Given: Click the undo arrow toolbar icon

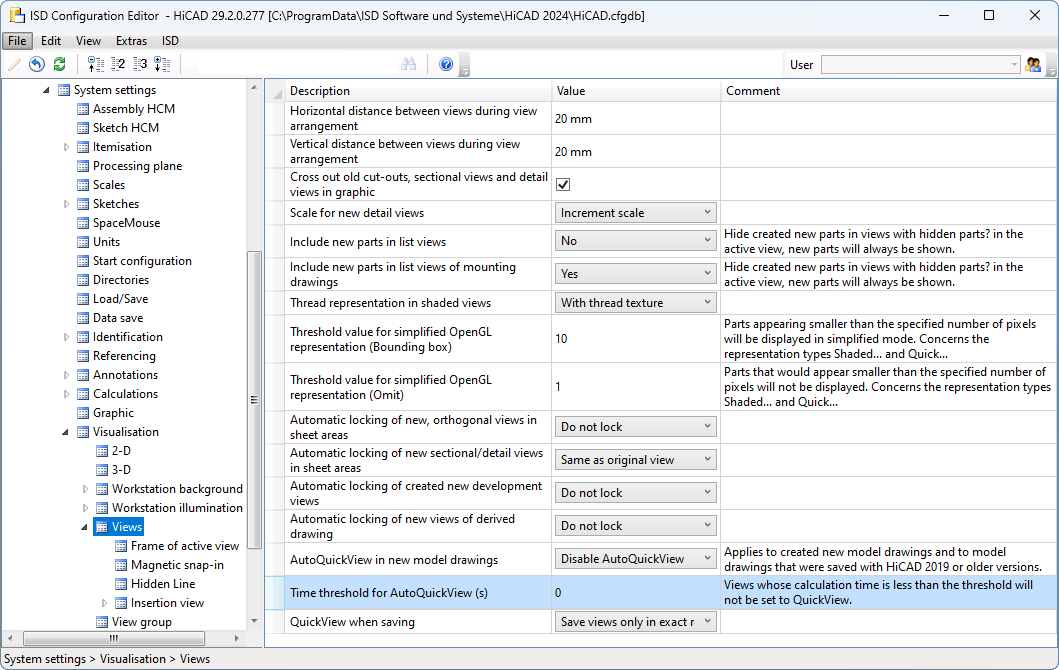Looking at the screenshot, I should (x=37, y=64).
